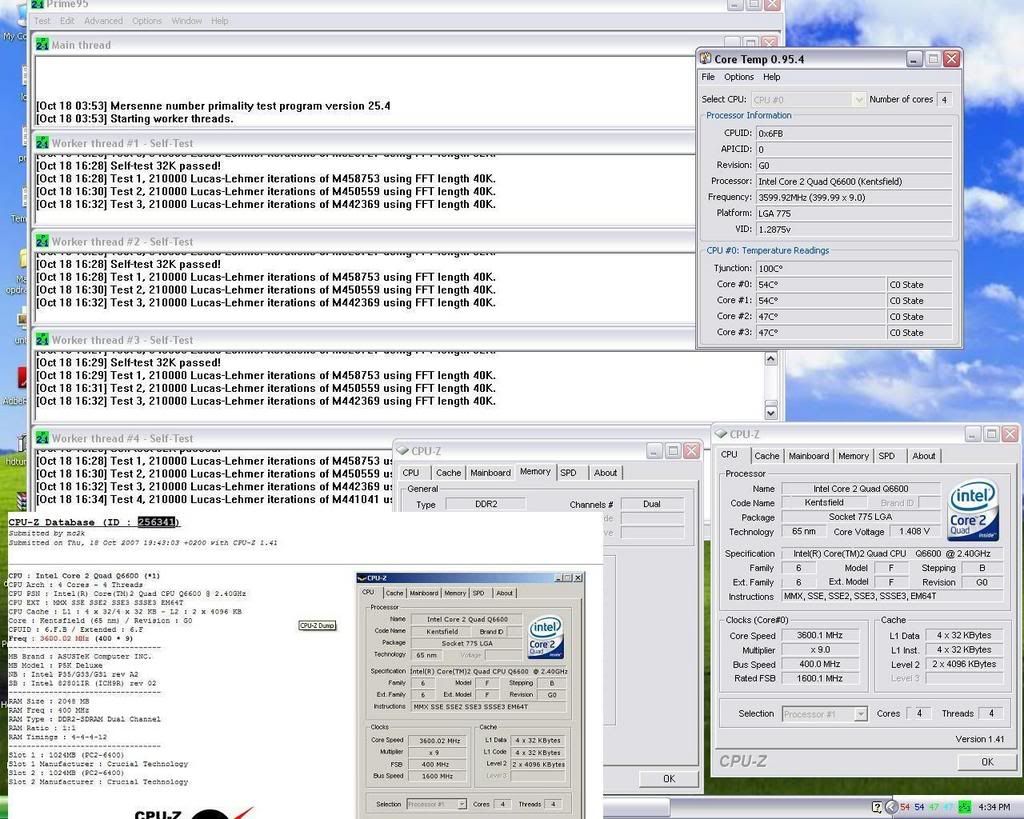1024x819 pixels.
Task: Open About tab in CPU-Z processor window
Action: click(923, 456)
